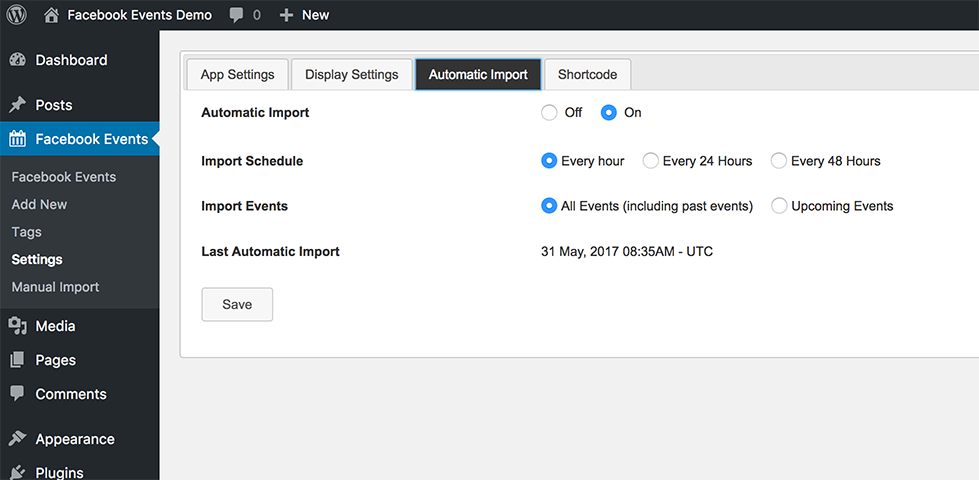The image size is (979, 480).
Task: Click the WordPress logo icon
Action: click(x=17, y=15)
